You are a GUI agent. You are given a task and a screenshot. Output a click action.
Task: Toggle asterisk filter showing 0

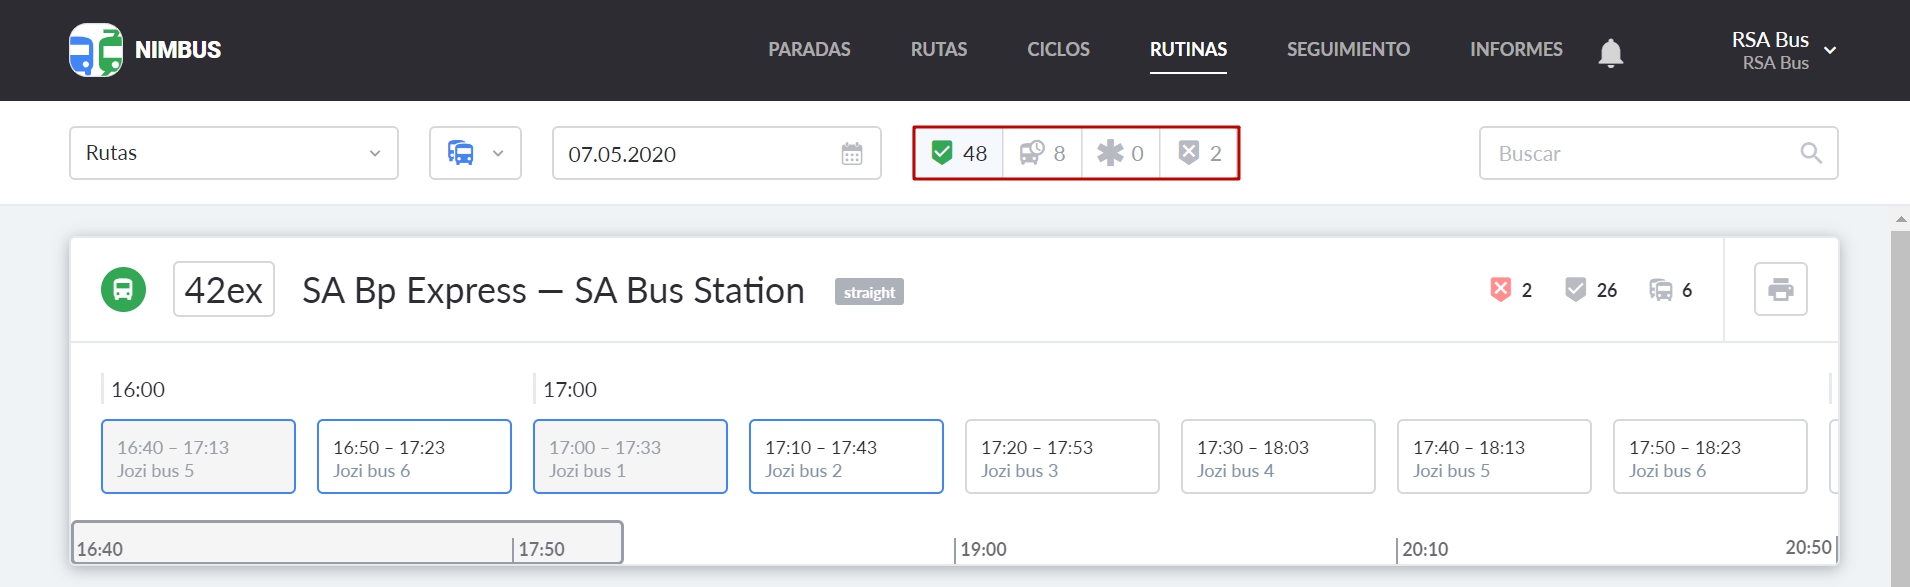1120,153
